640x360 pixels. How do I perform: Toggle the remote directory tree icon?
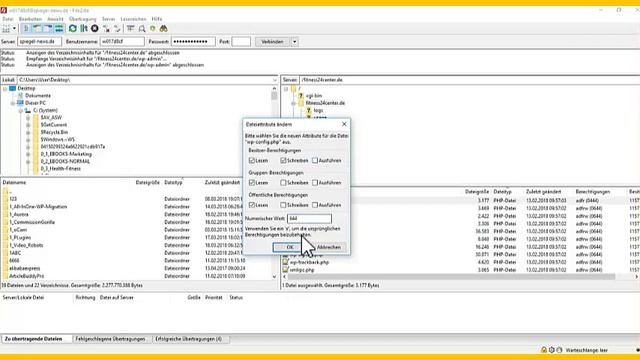point(48,29)
